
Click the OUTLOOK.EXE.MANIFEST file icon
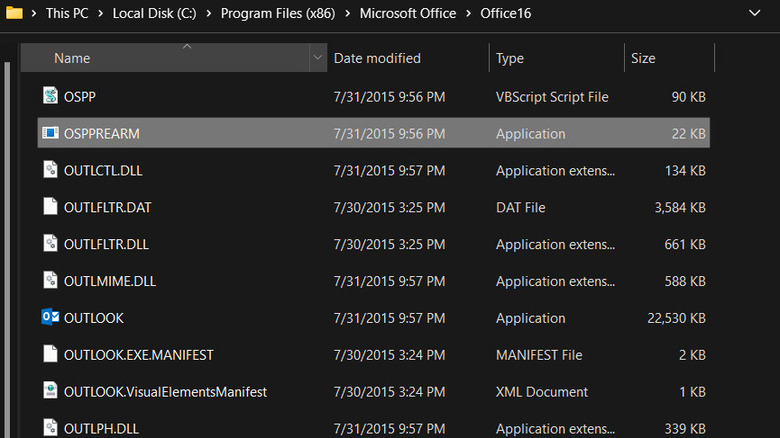50,353
